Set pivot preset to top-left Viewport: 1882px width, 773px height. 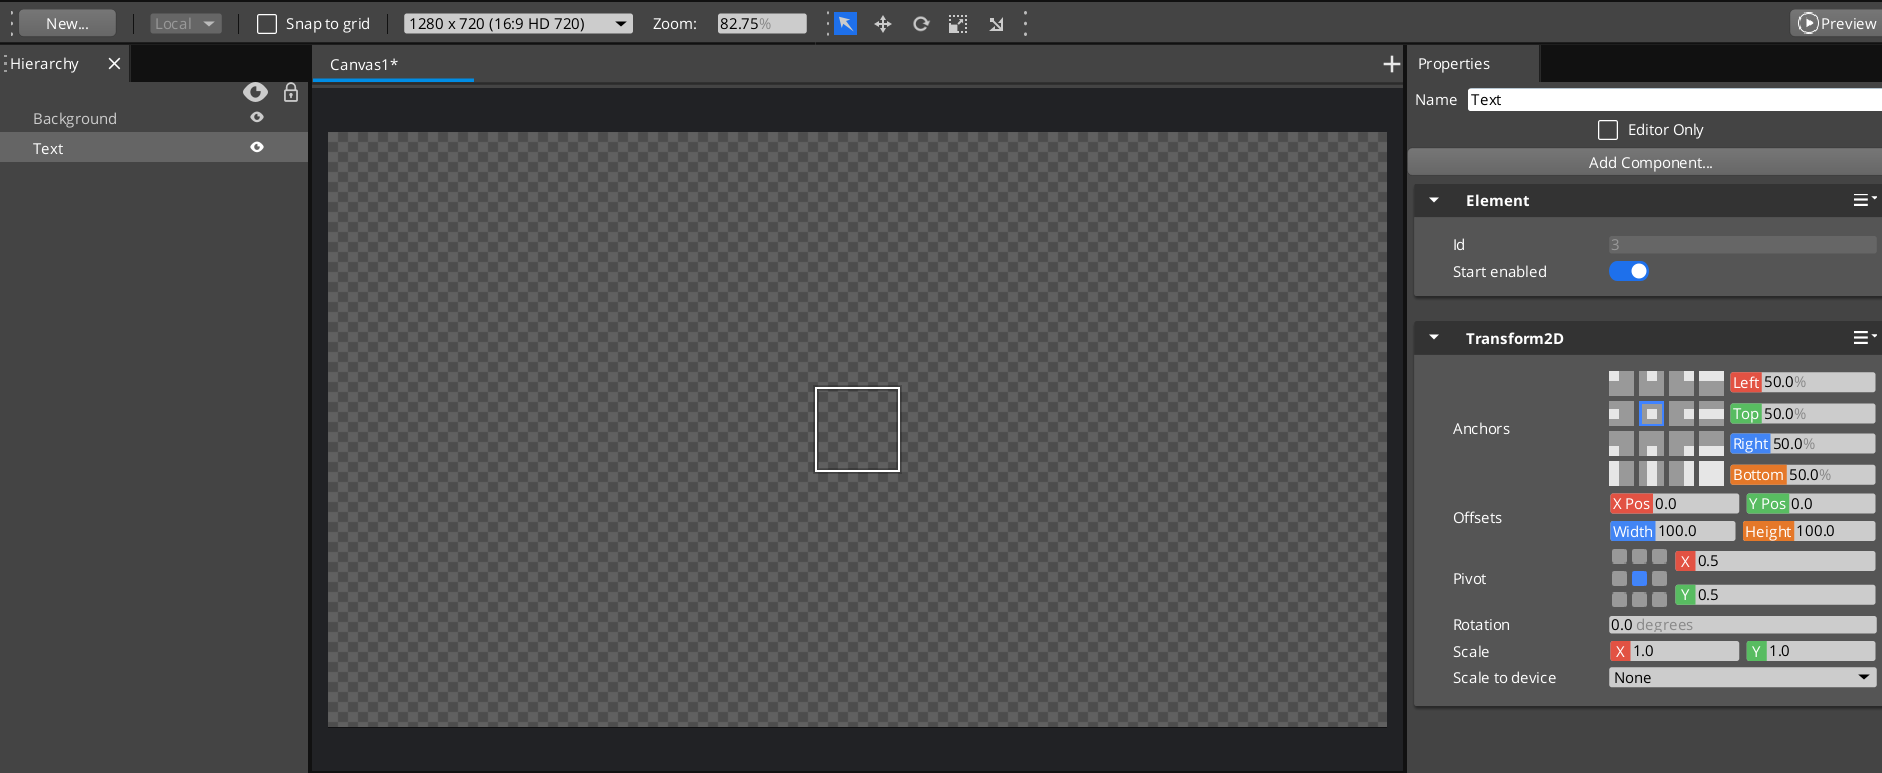click(1619, 557)
